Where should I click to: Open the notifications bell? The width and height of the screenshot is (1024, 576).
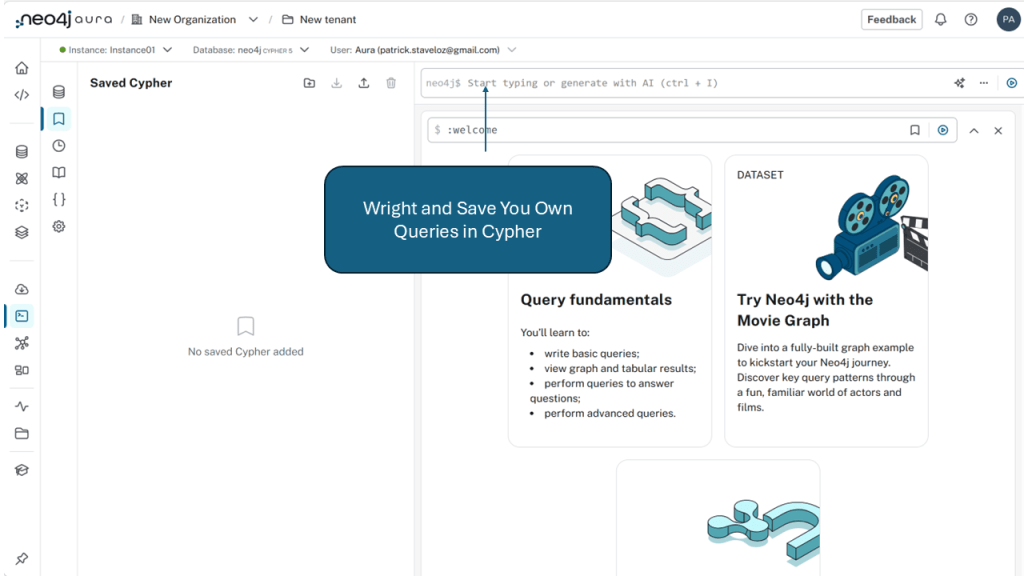pos(940,20)
